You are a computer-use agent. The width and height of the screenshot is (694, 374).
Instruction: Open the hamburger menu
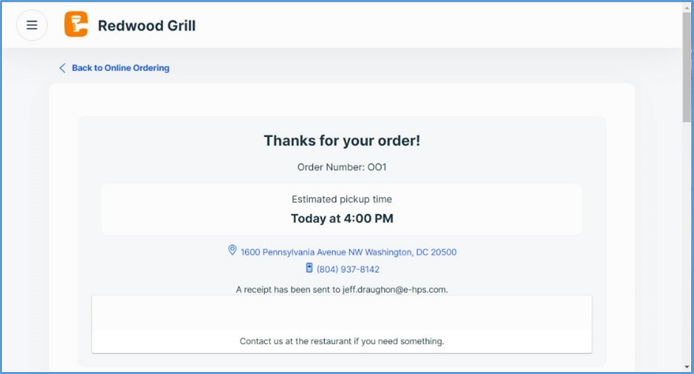[32, 25]
